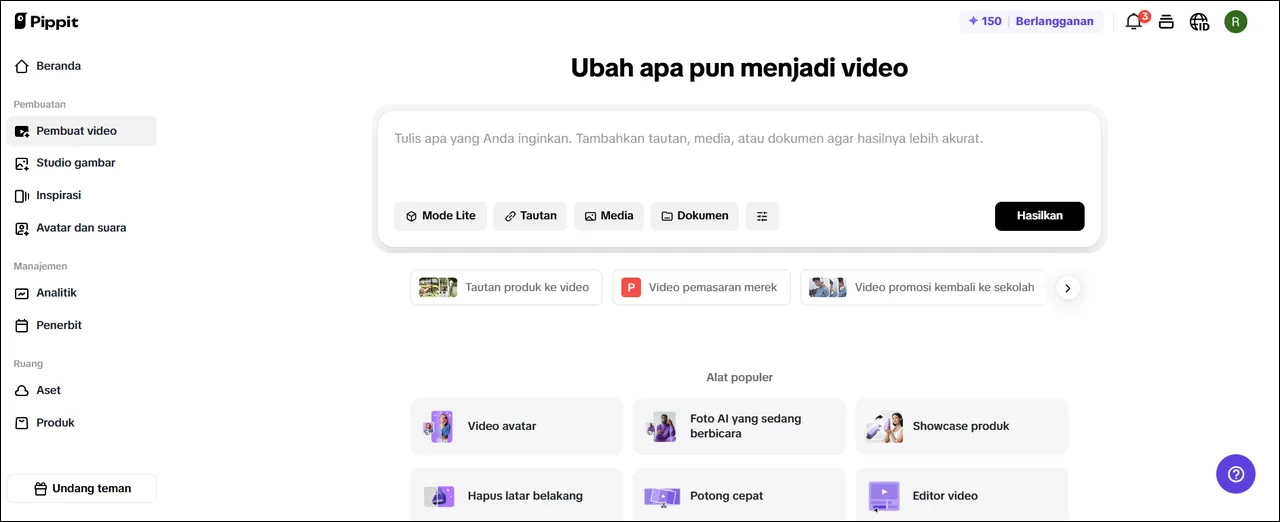Open the settings sliders icon
1280x522 pixels.
coord(762,216)
